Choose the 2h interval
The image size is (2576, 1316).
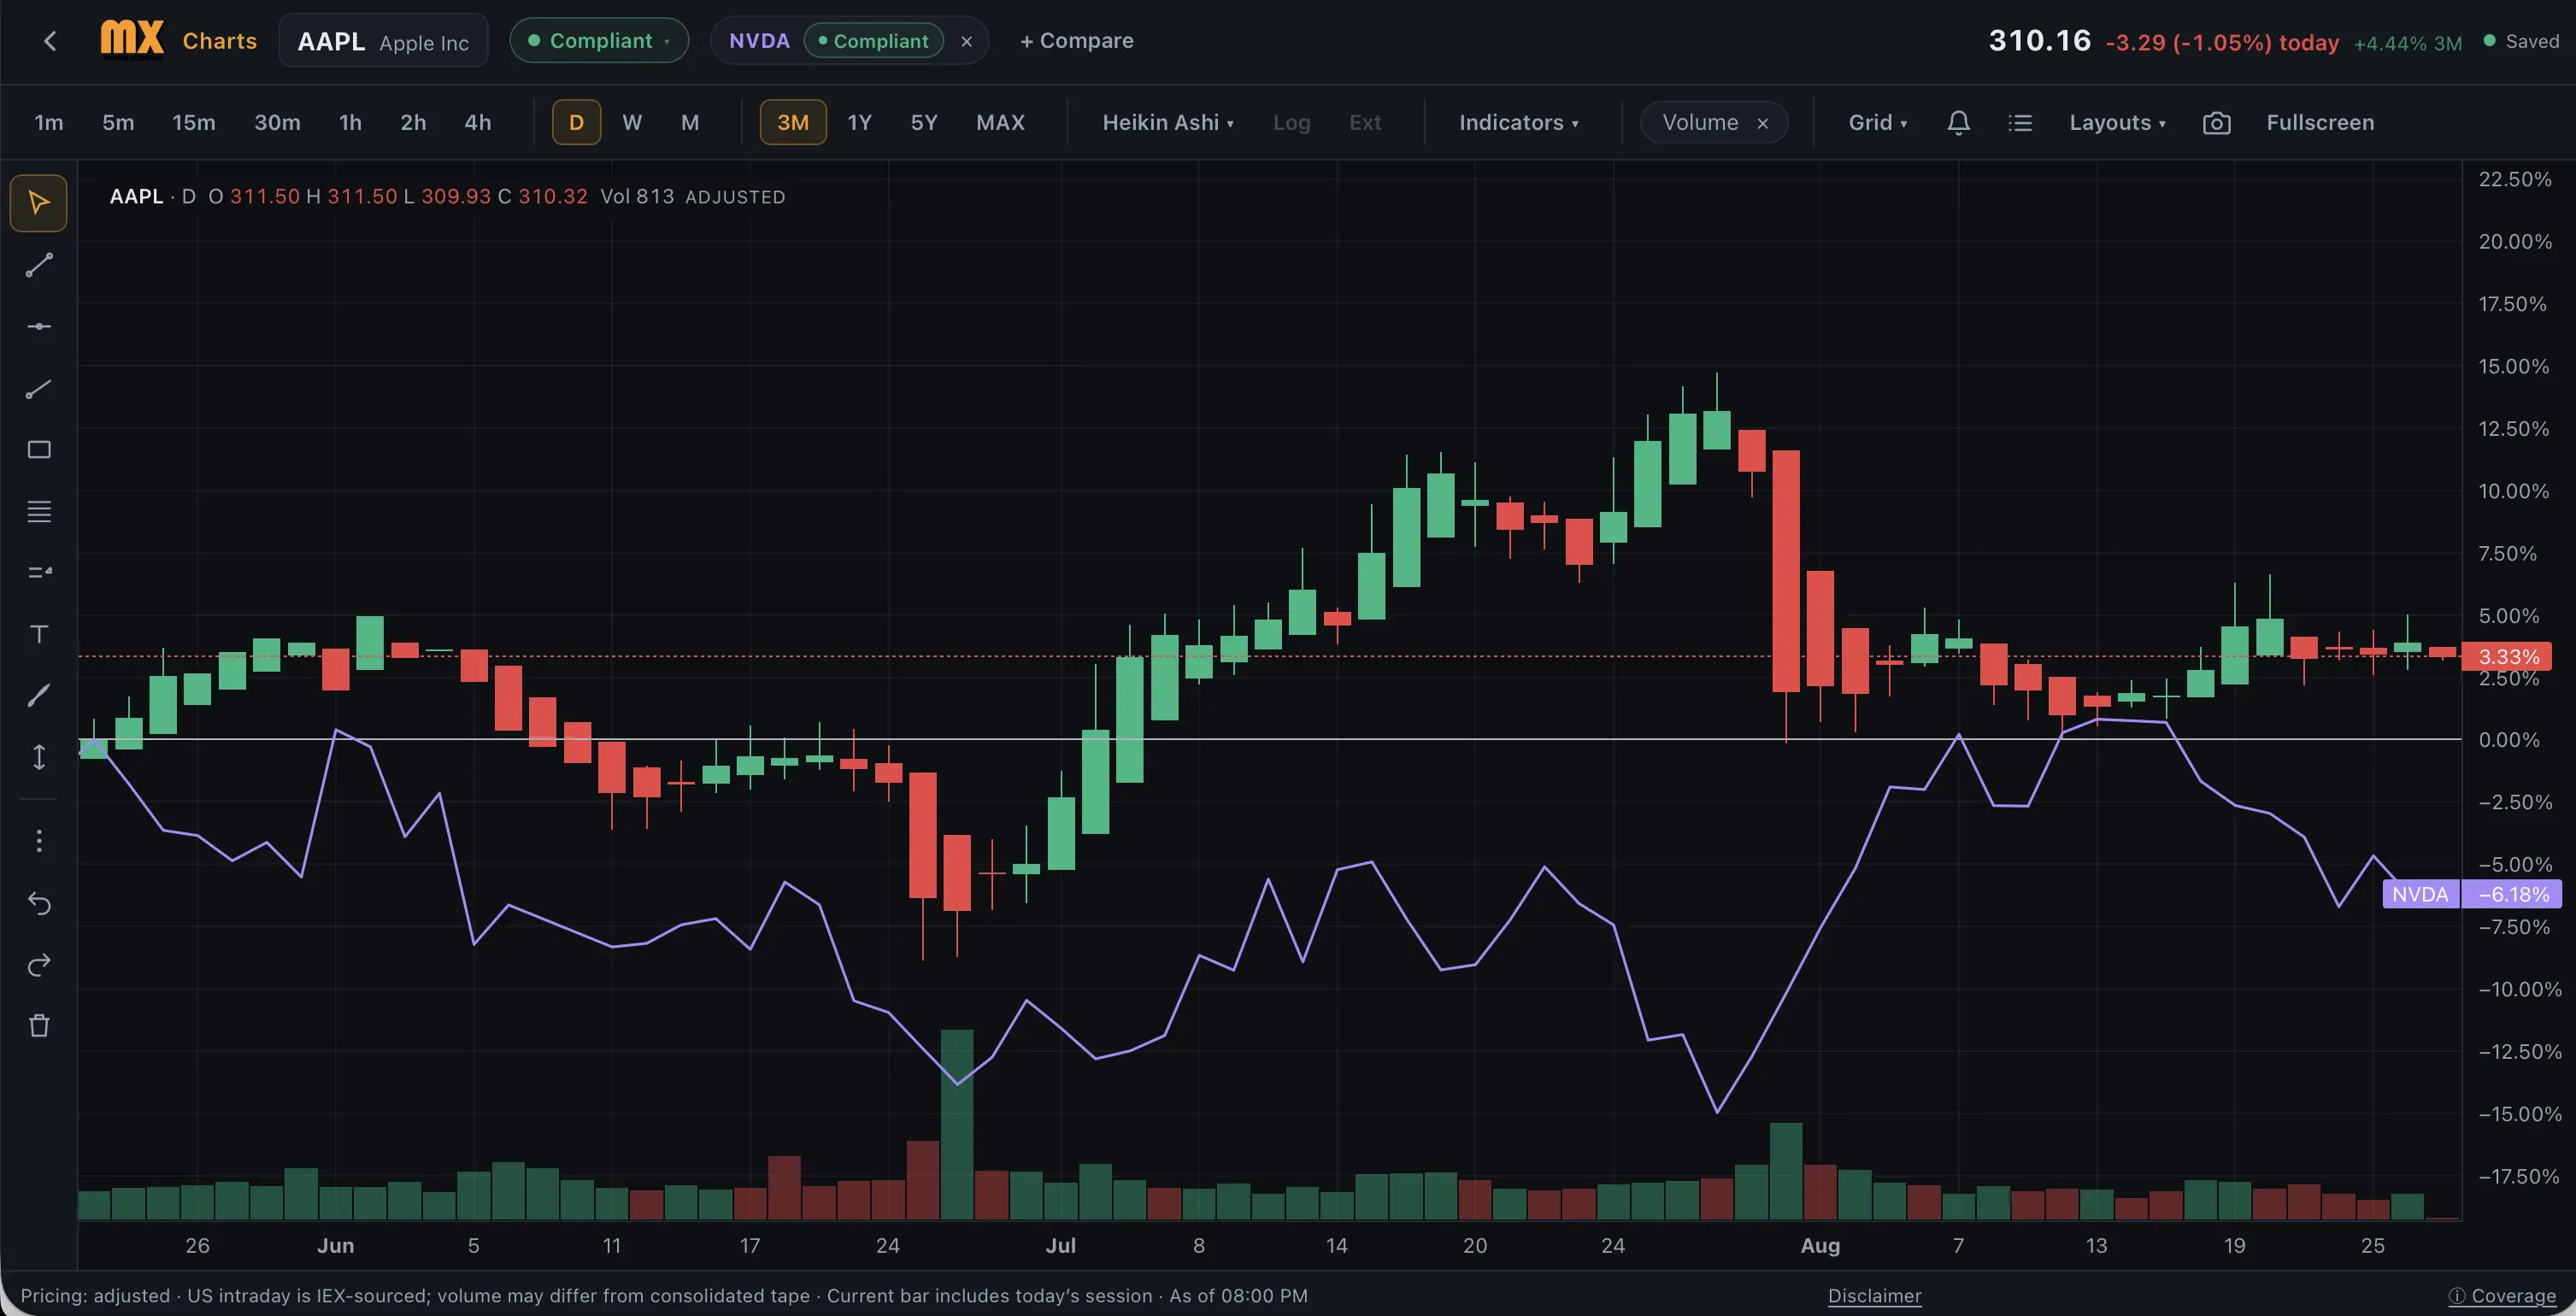click(x=414, y=123)
